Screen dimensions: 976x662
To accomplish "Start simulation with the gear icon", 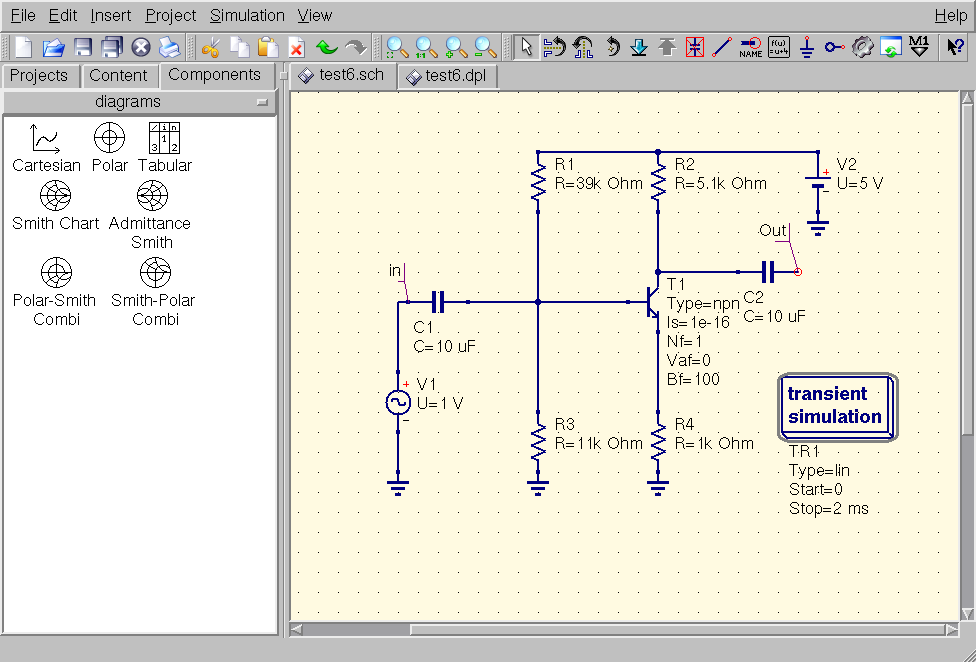I will [x=863, y=47].
